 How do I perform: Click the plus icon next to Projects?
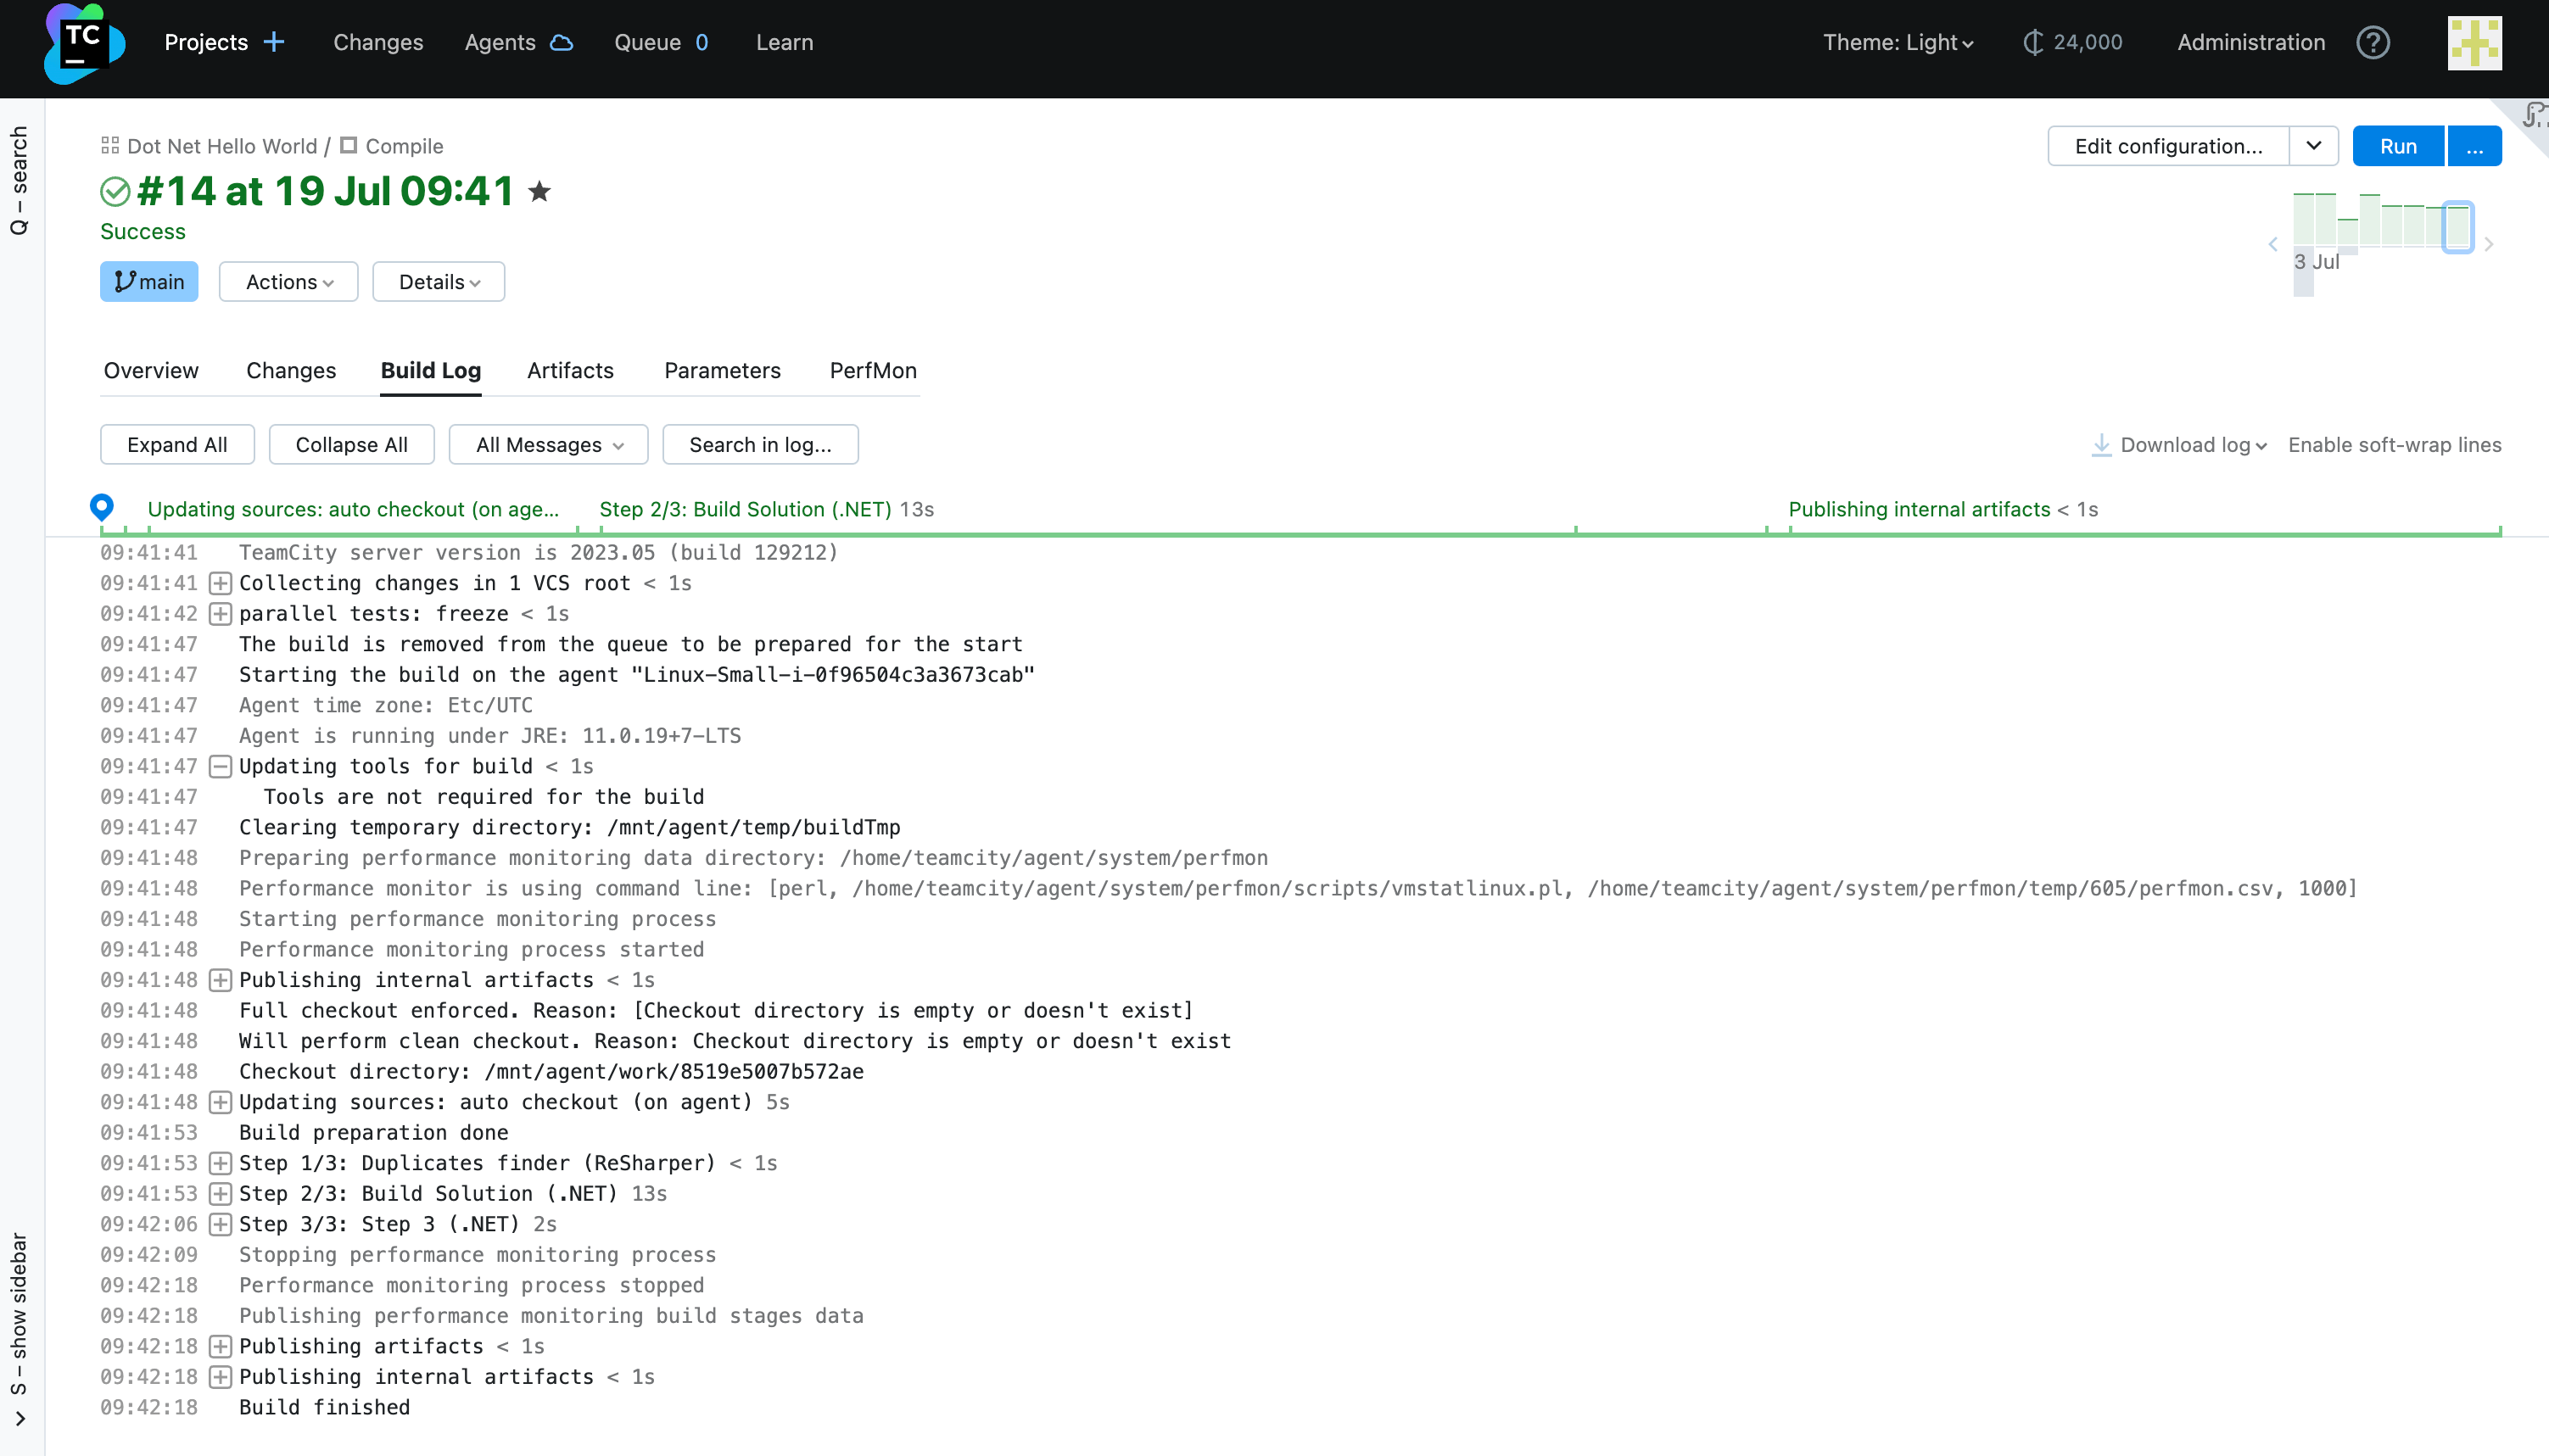274,42
